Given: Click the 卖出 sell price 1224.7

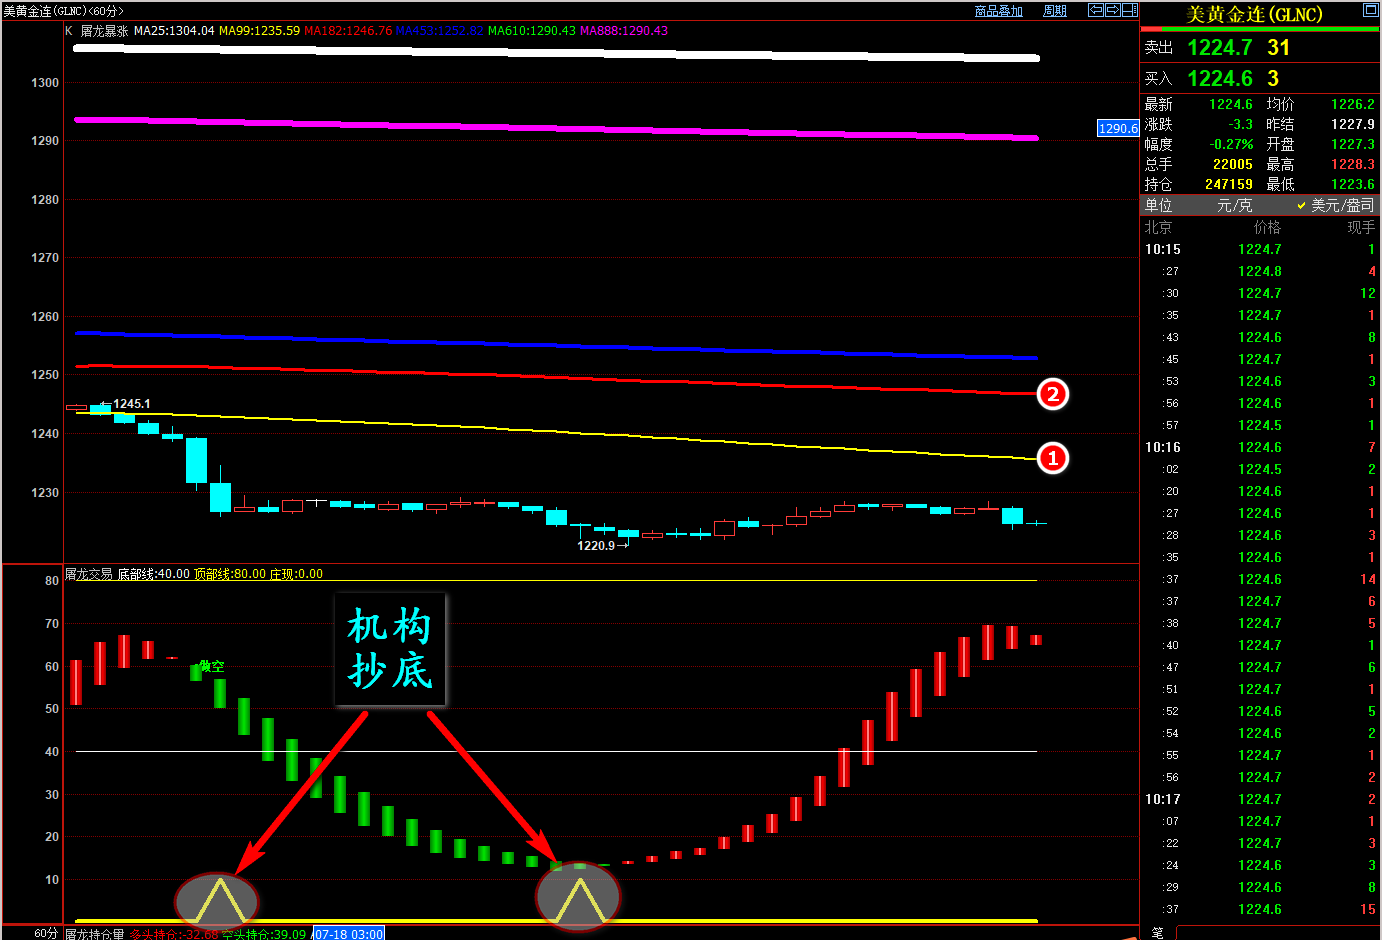Looking at the screenshot, I should coord(1219,48).
